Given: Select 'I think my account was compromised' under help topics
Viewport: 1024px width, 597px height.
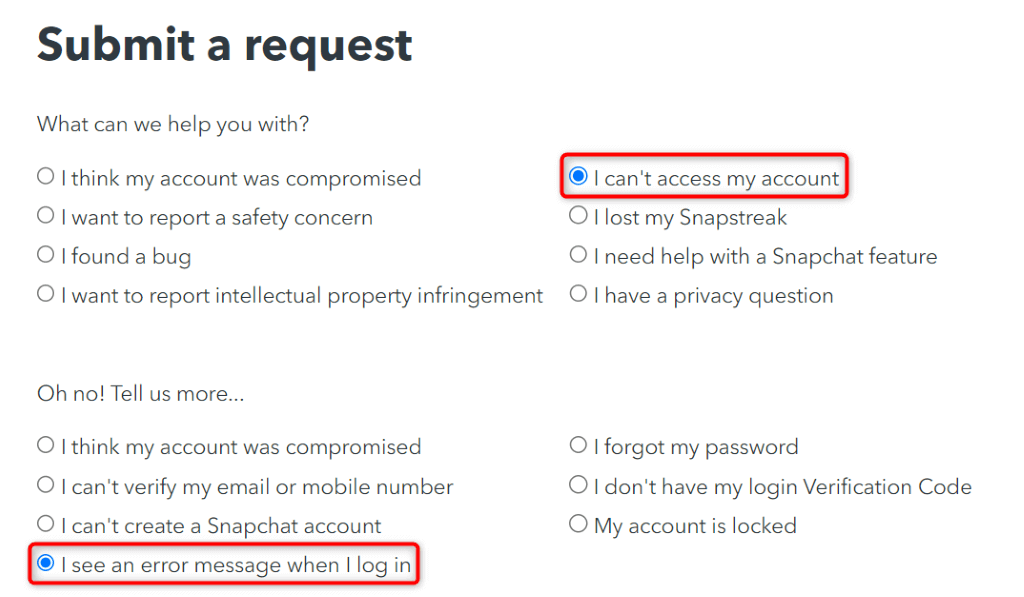Looking at the screenshot, I should pyautogui.click(x=46, y=177).
